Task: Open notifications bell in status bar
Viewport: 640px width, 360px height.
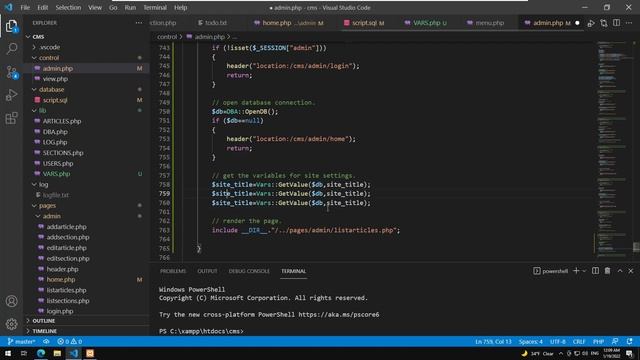Action: pyautogui.click(x=629, y=341)
